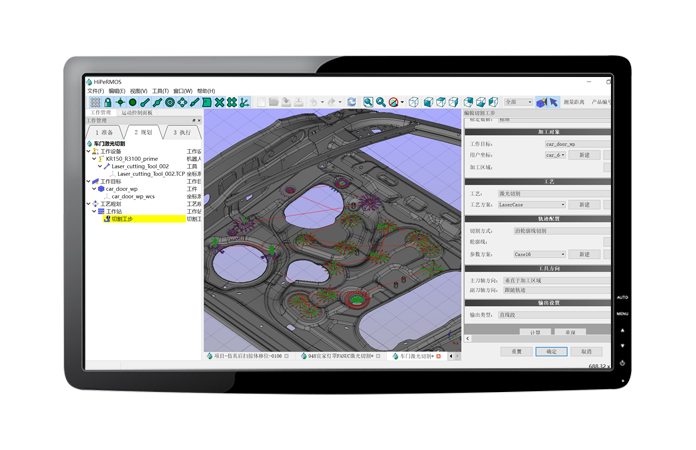Click the blue refresh arrows icon
This screenshot has width=696, height=450.
click(x=352, y=103)
